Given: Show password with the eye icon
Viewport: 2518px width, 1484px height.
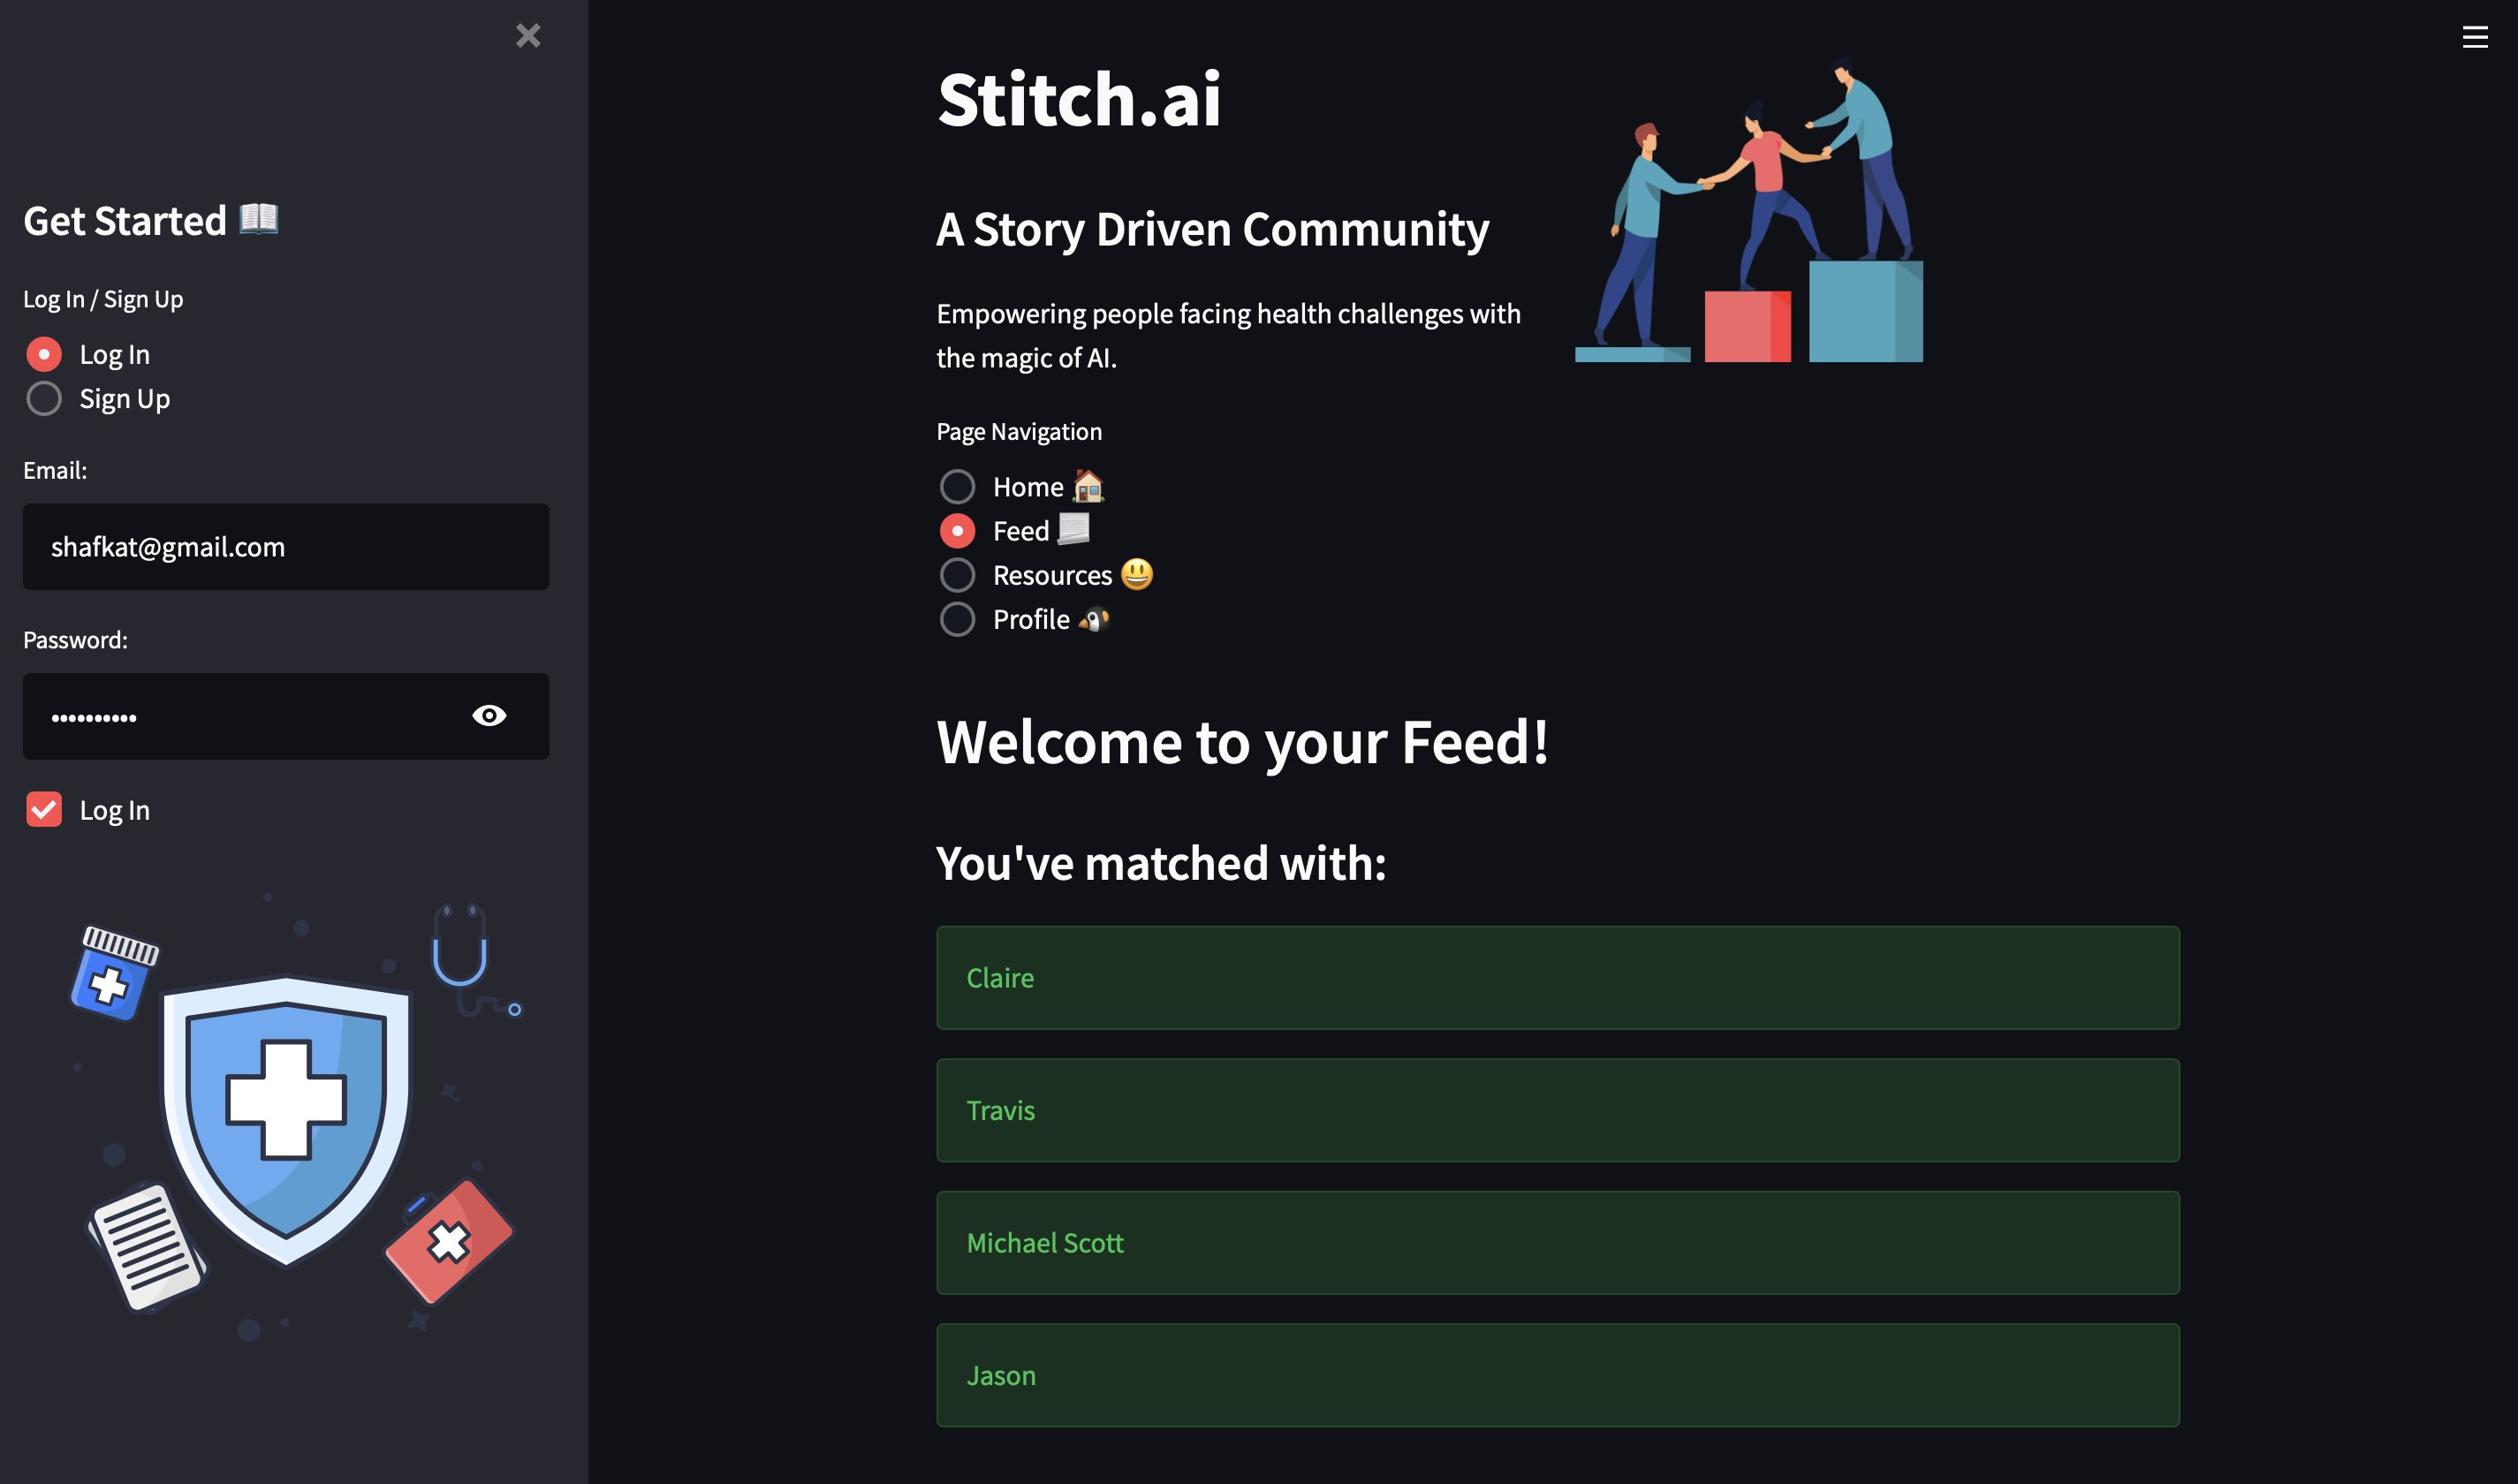Looking at the screenshot, I should 489,716.
